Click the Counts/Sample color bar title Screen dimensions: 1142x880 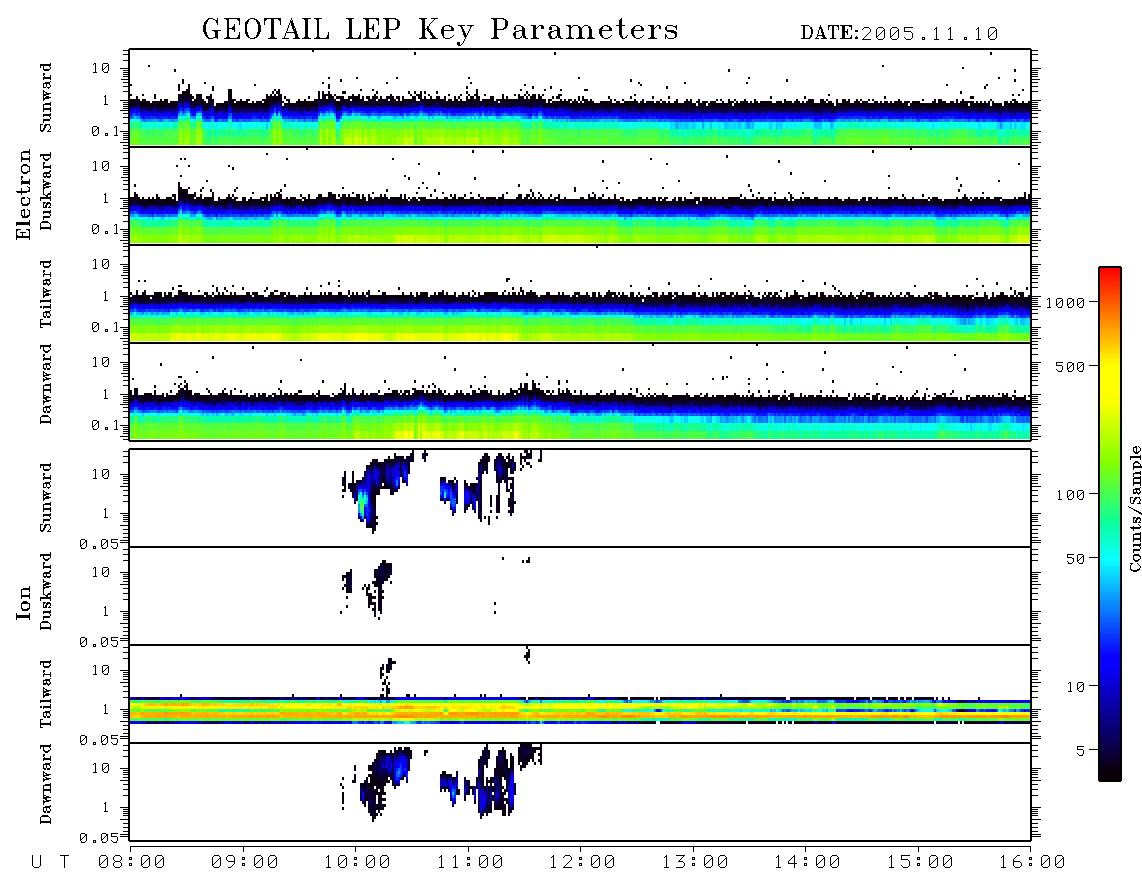coord(1135,508)
